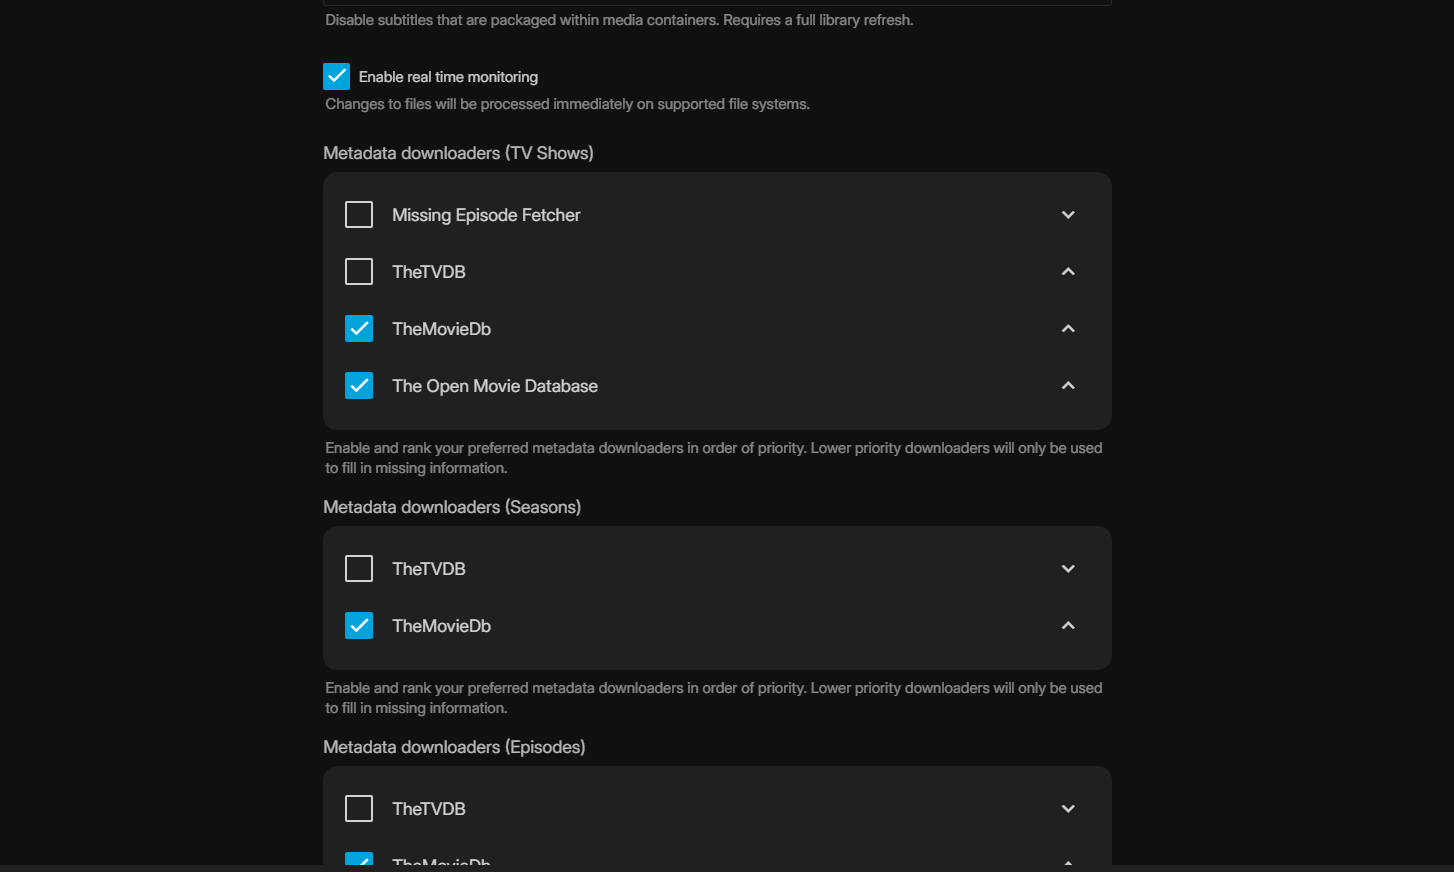Move Missing Episode Fetcher down in priority
The width and height of the screenshot is (1454, 872).
click(1068, 215)
